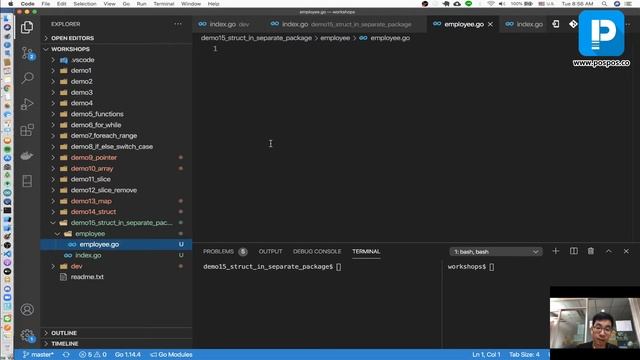Open Manage settings gear icon
Screen dimensions: 640x360
click(27, 336)
